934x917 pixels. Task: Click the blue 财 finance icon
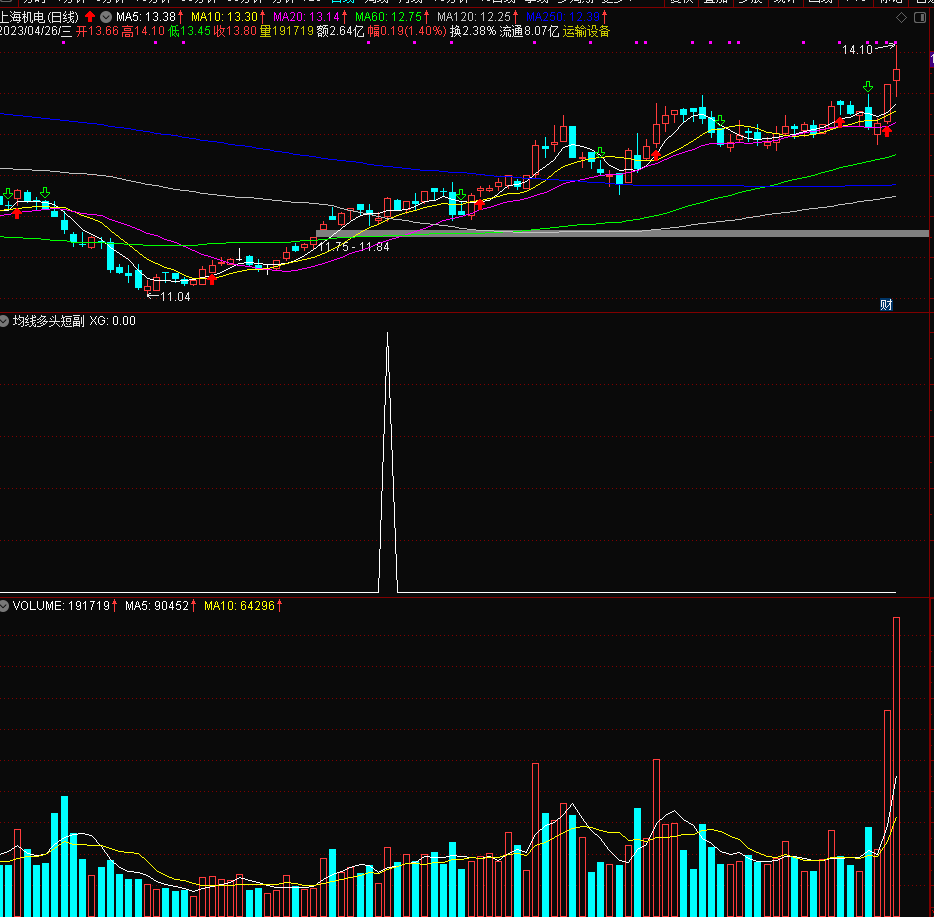pos(886,305)
